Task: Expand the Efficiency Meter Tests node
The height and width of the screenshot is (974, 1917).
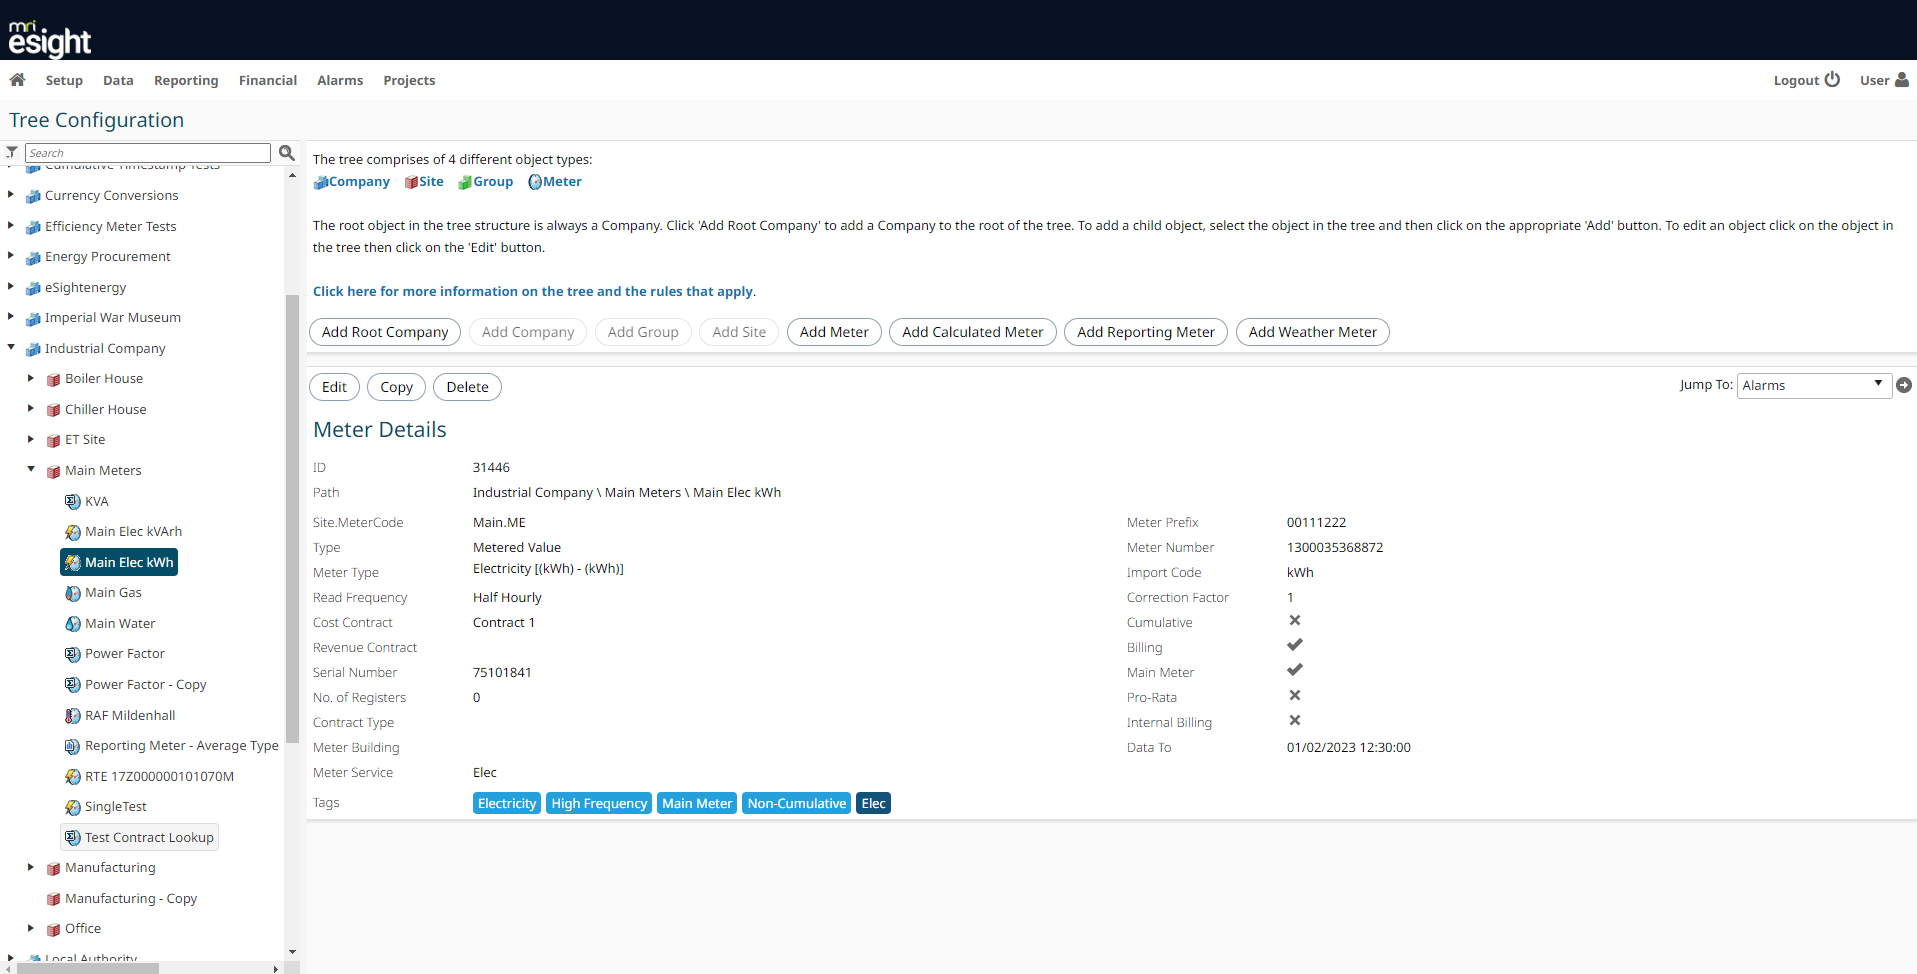Action: 11,226
